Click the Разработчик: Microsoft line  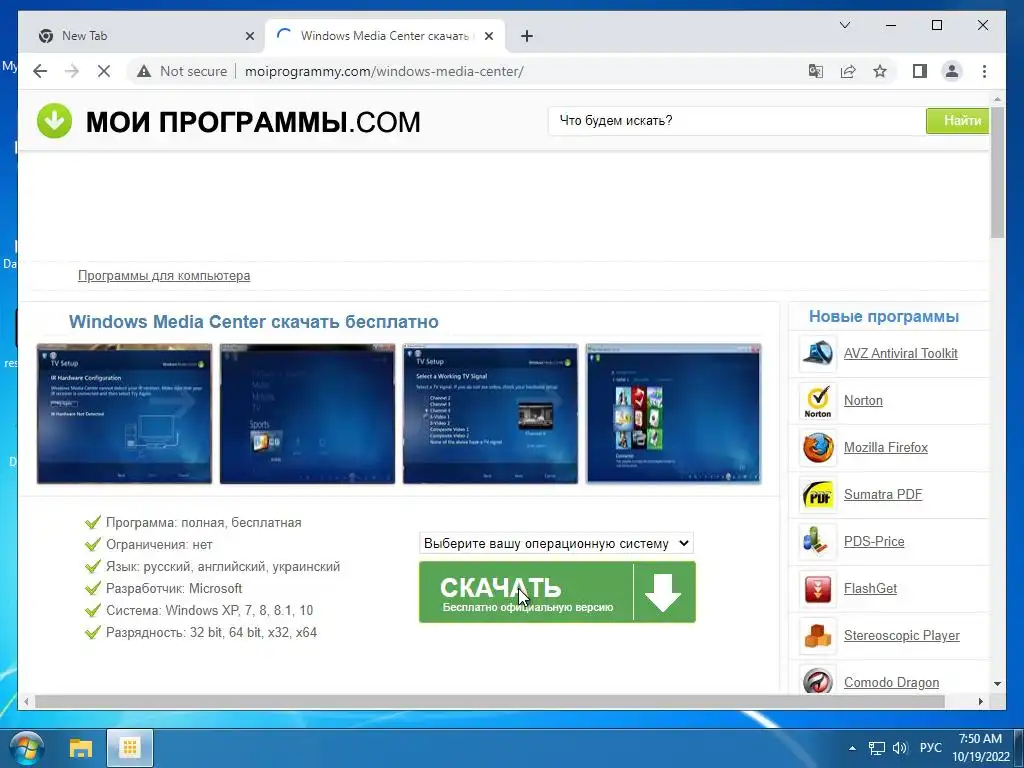coord(174,588)
